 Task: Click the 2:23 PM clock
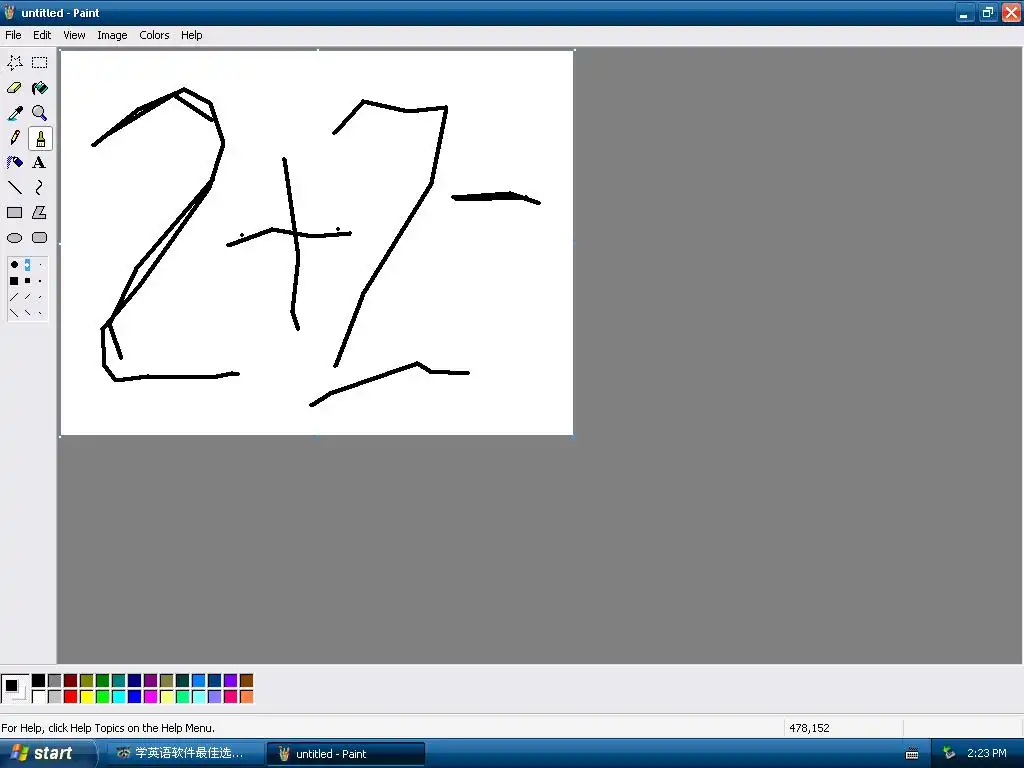click(x=986, y=754)
